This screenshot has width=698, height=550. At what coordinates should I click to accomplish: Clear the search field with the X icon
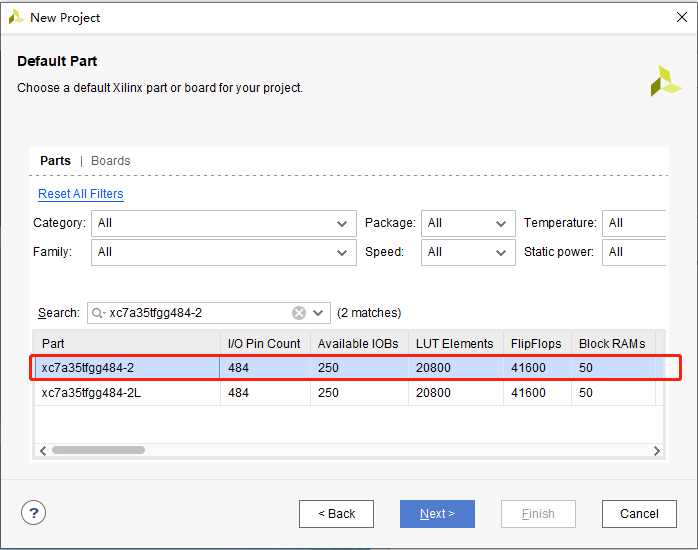coord(299,313)
